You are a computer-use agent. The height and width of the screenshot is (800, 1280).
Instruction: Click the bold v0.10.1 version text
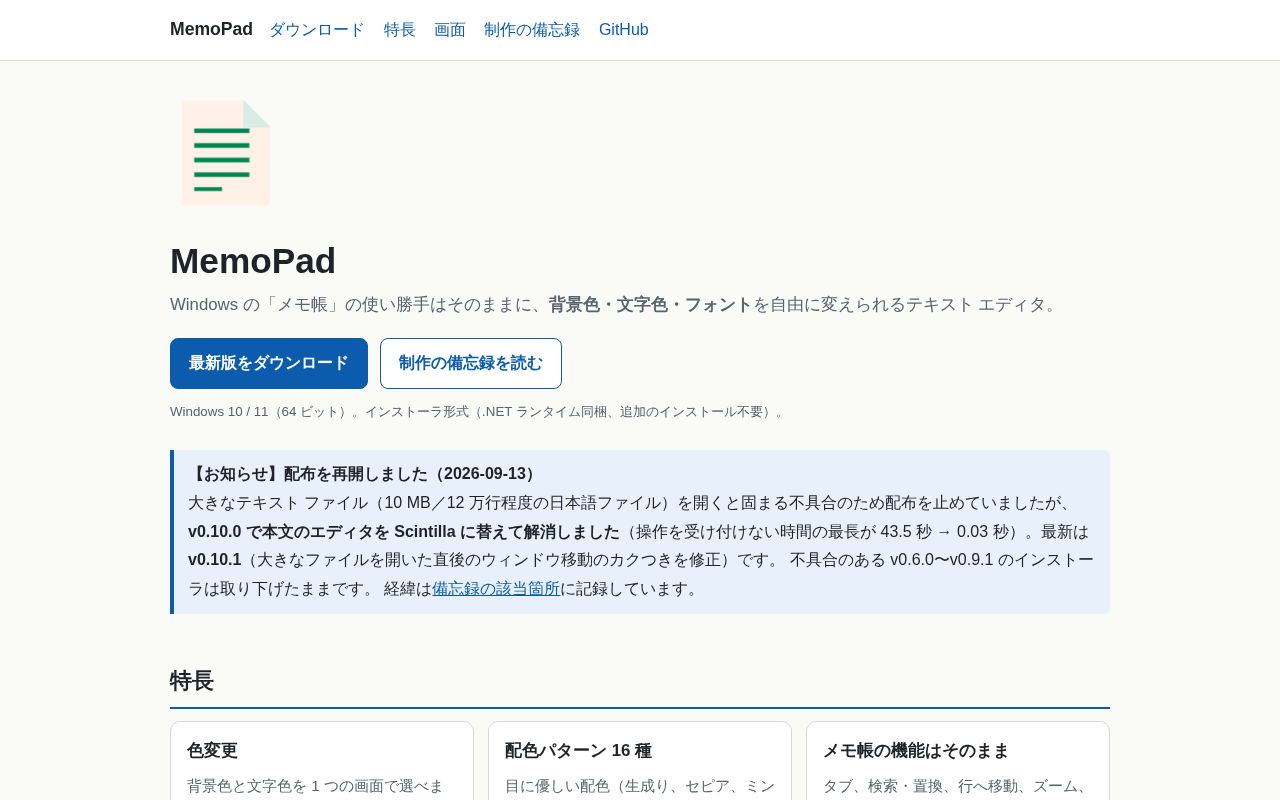[215, 560]
